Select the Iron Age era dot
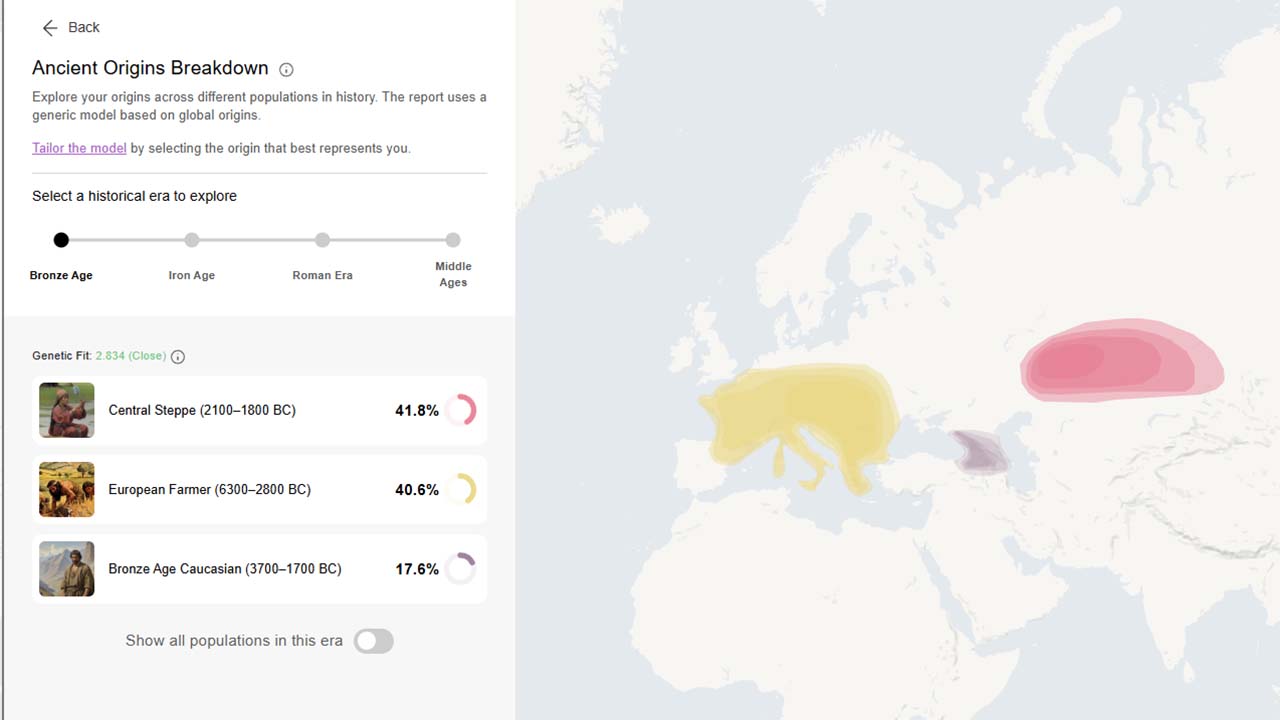This screenshot has height=720, width=1280. pos(191,240)
